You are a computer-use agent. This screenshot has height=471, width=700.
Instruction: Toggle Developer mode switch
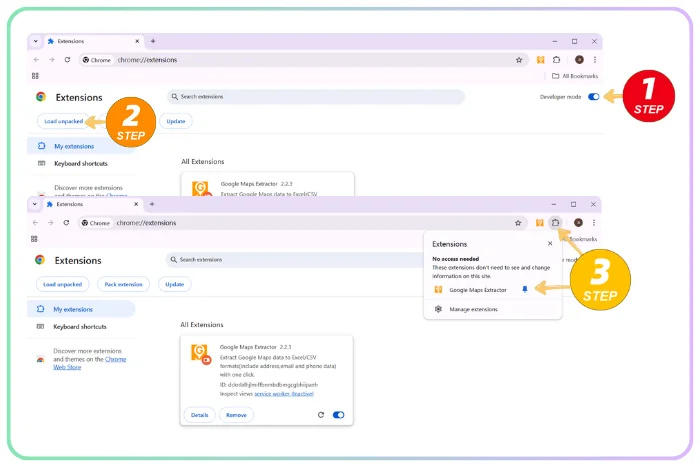pyautogui.click(x=594, y=97)
